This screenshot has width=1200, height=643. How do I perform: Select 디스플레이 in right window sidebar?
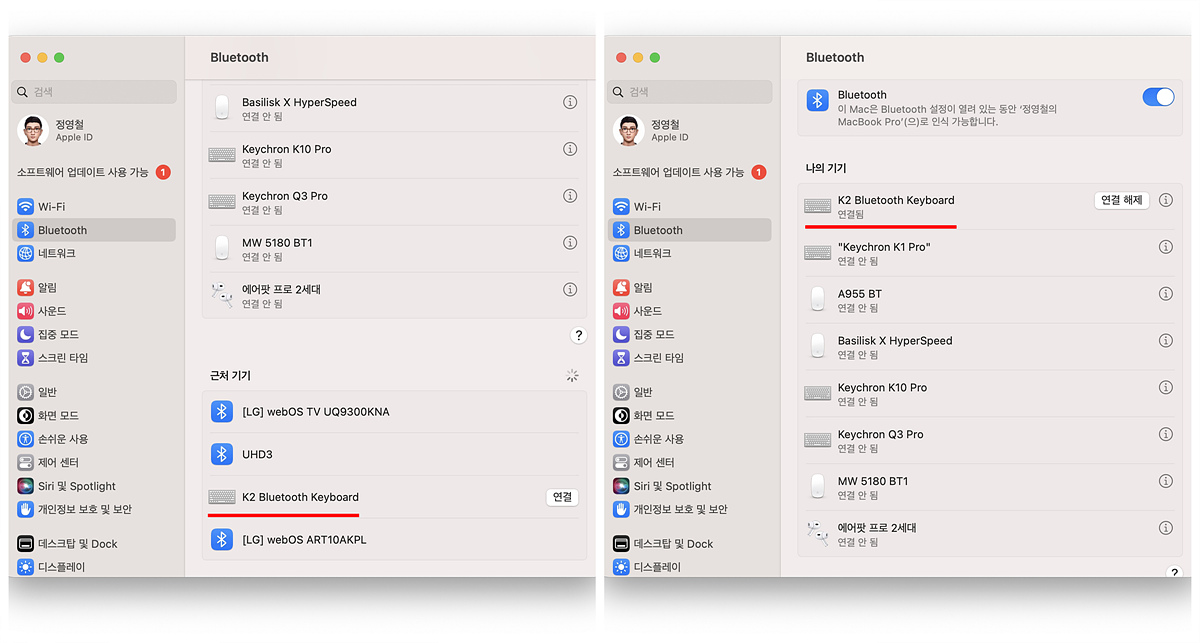690,567
